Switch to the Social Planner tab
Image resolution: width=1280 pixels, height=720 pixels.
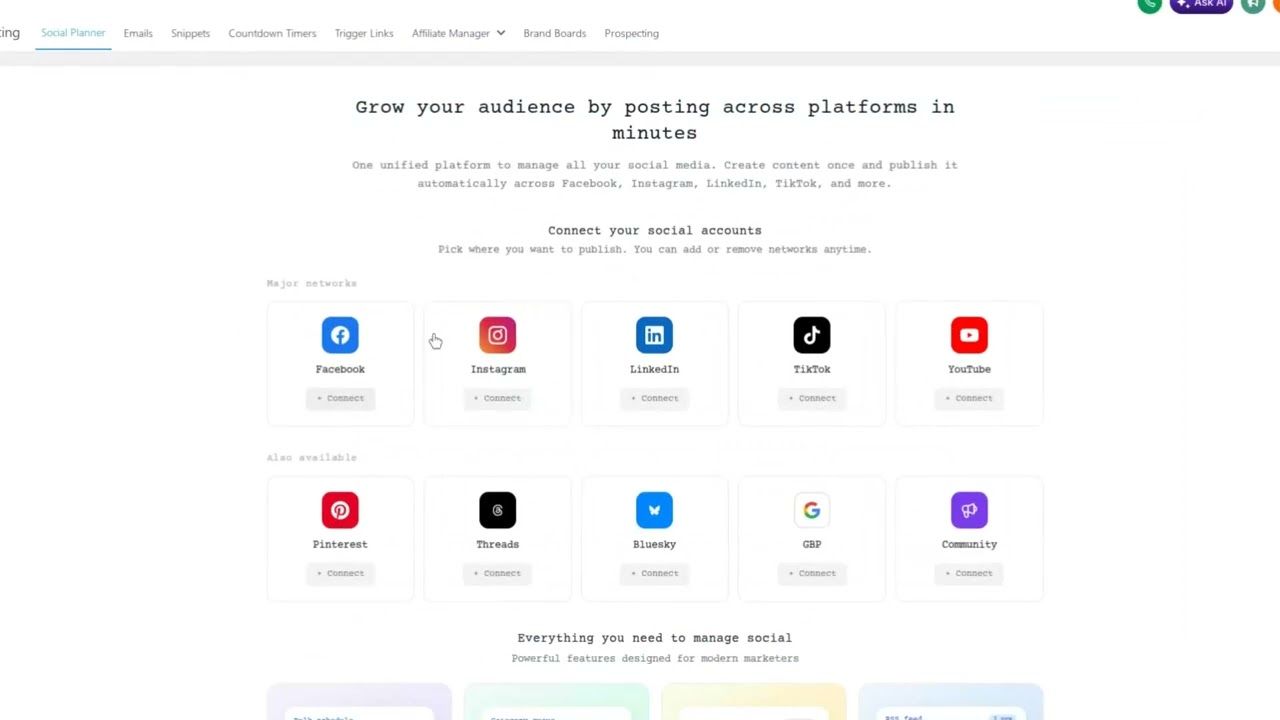73,33
